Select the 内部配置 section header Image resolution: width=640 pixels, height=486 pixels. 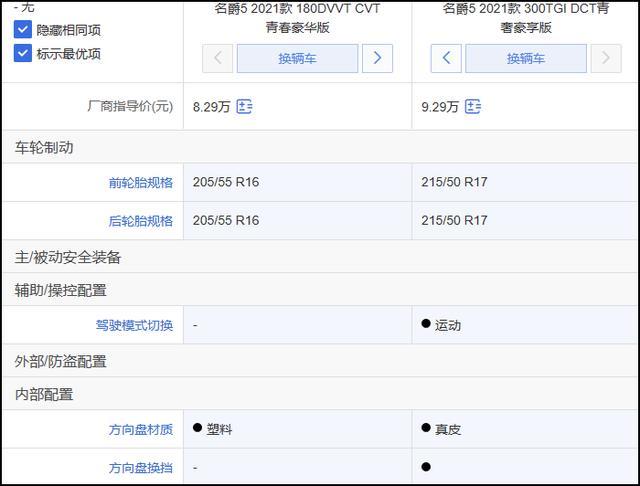(320, 394)
